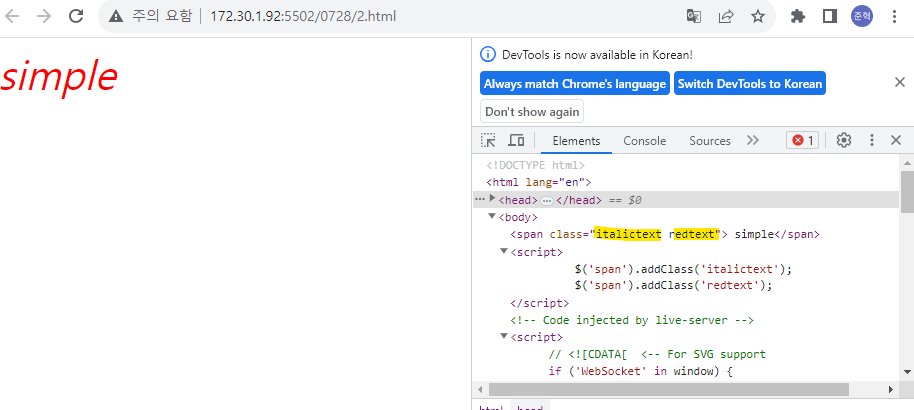Toggle the browser side panel icon
This screenshot has width=914, height=410.
coord(829,16)
